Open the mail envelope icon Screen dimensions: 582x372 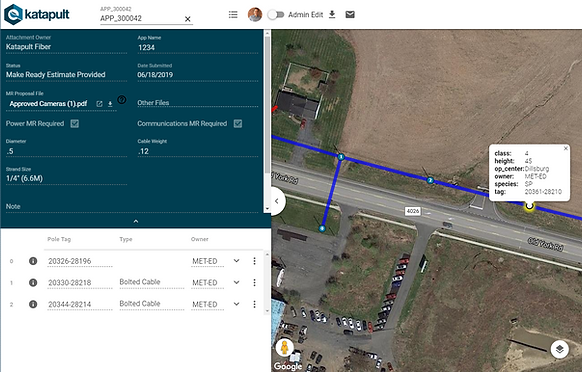[350, 14]
